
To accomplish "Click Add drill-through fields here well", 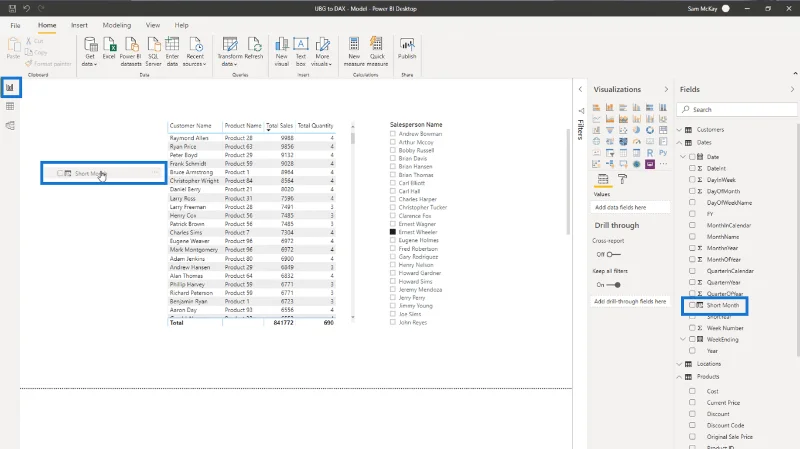I will (x=632, y=302).
